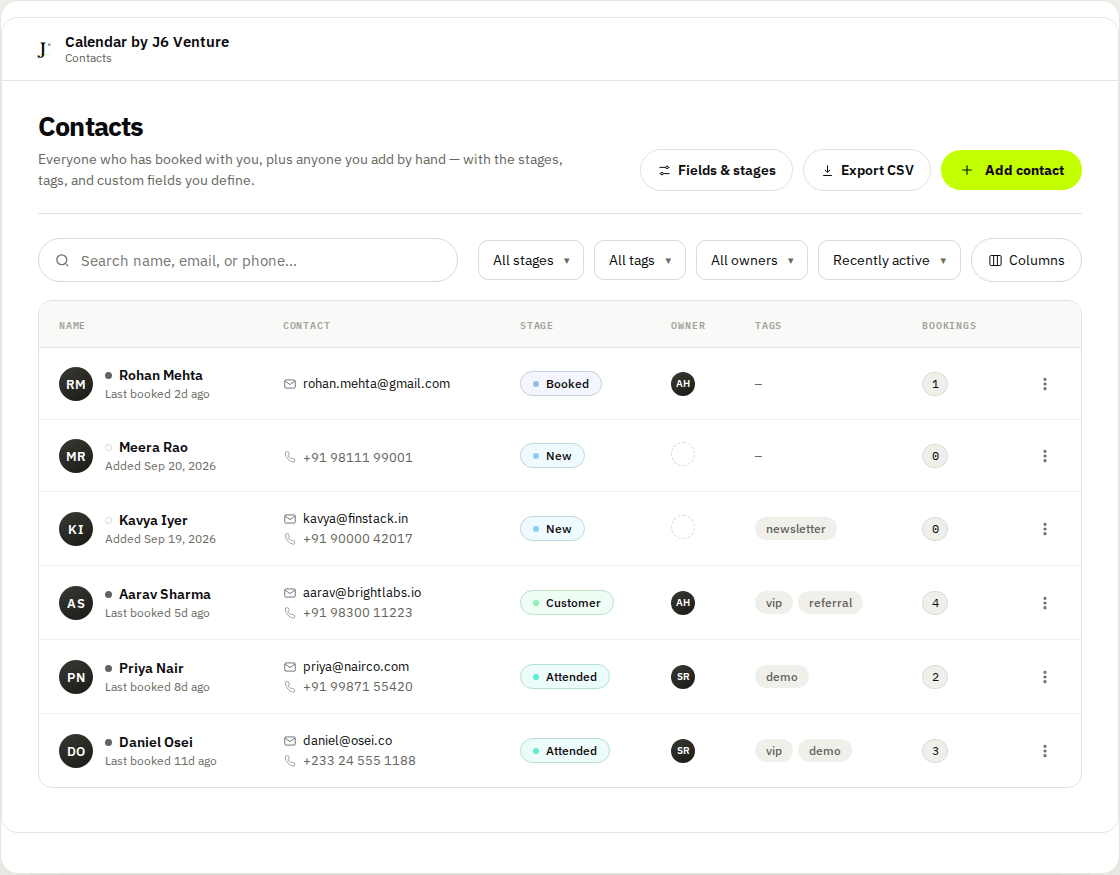Open Meera Rao contact name
Image resolution: width=1120 pixels, height=875 pixels.
point(154,447)
